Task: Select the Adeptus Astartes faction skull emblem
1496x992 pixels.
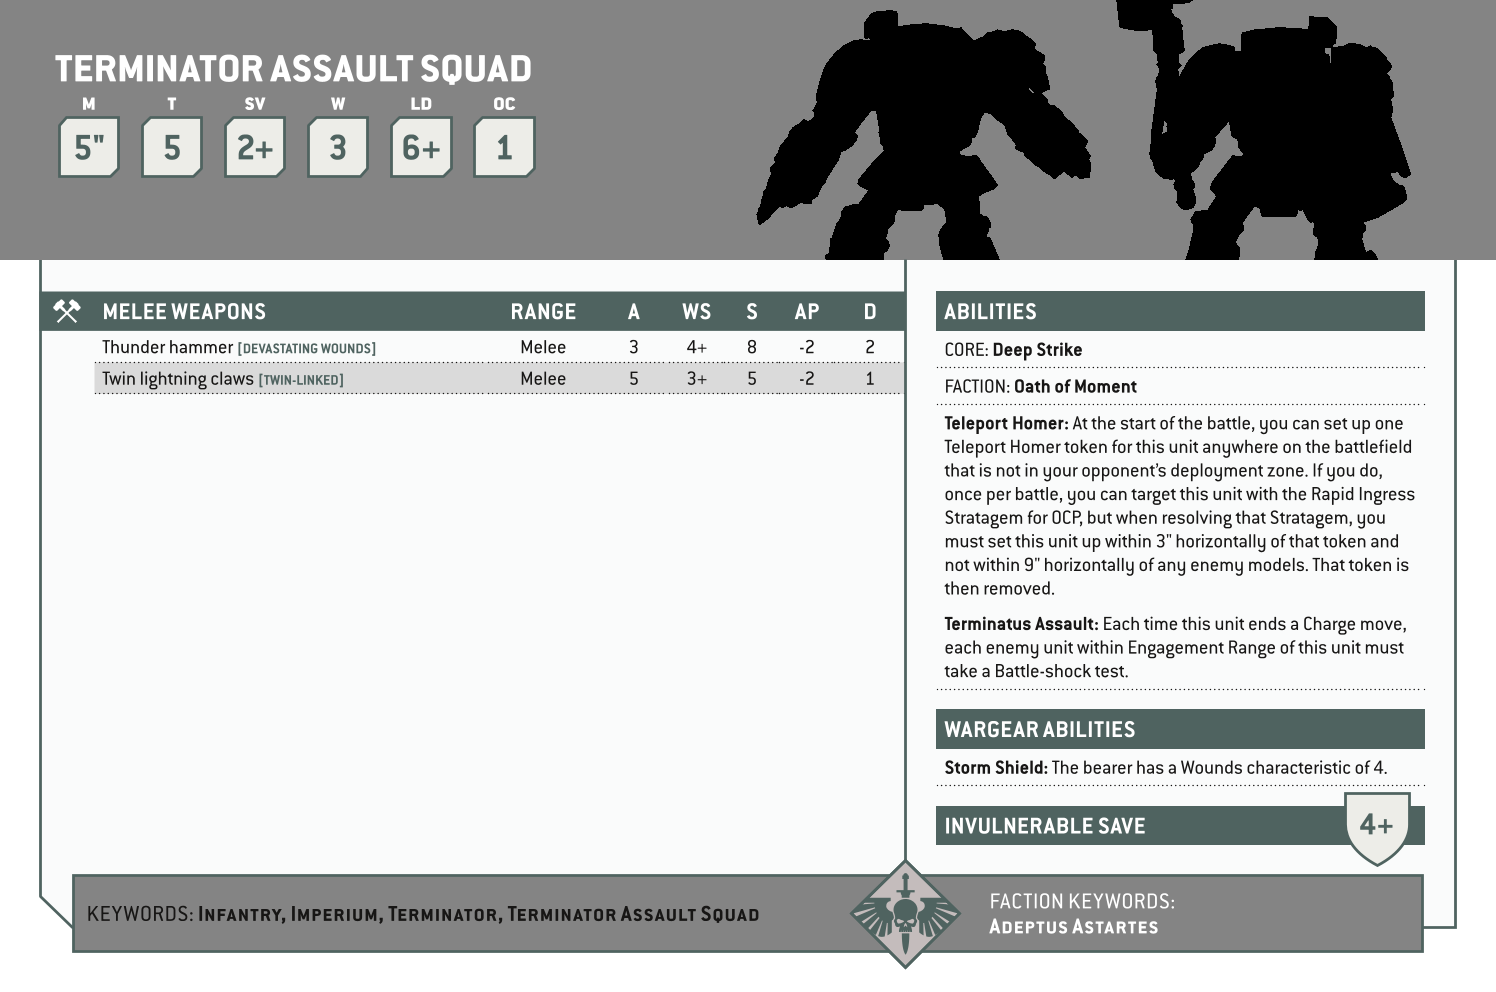Action: tap(906, 913)
